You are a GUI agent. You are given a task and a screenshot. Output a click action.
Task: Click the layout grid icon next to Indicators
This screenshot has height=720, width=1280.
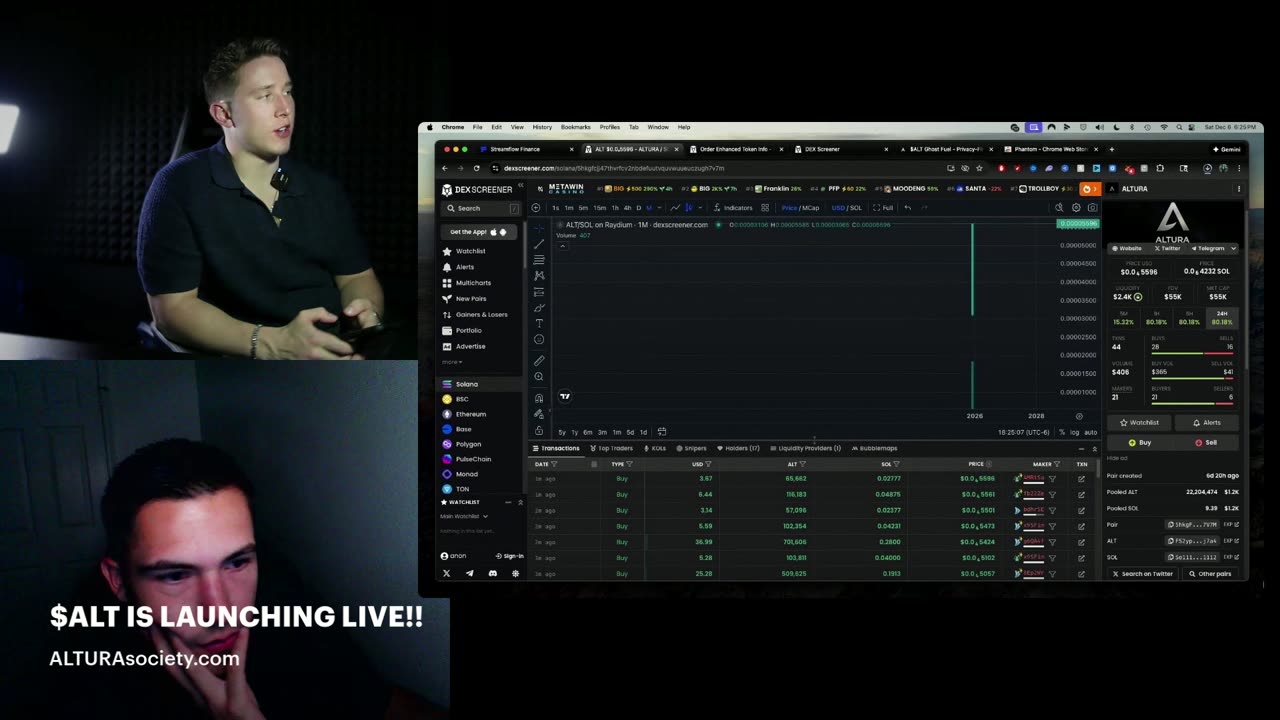(765, 208)
